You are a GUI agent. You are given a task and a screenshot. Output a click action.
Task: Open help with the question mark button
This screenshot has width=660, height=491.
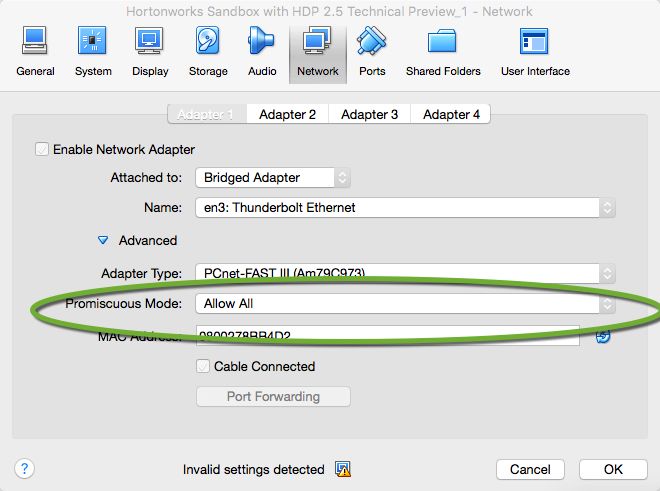24,468
